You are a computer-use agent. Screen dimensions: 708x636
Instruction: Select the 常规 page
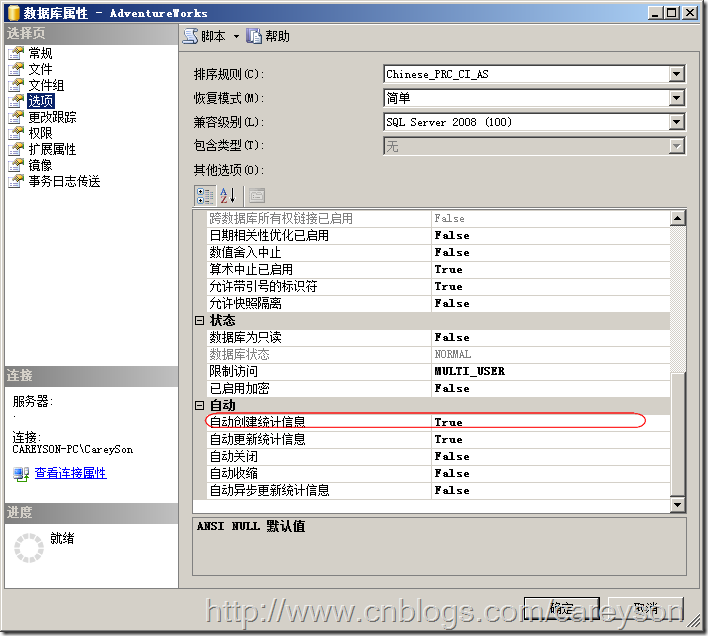[x=40, y=53]
